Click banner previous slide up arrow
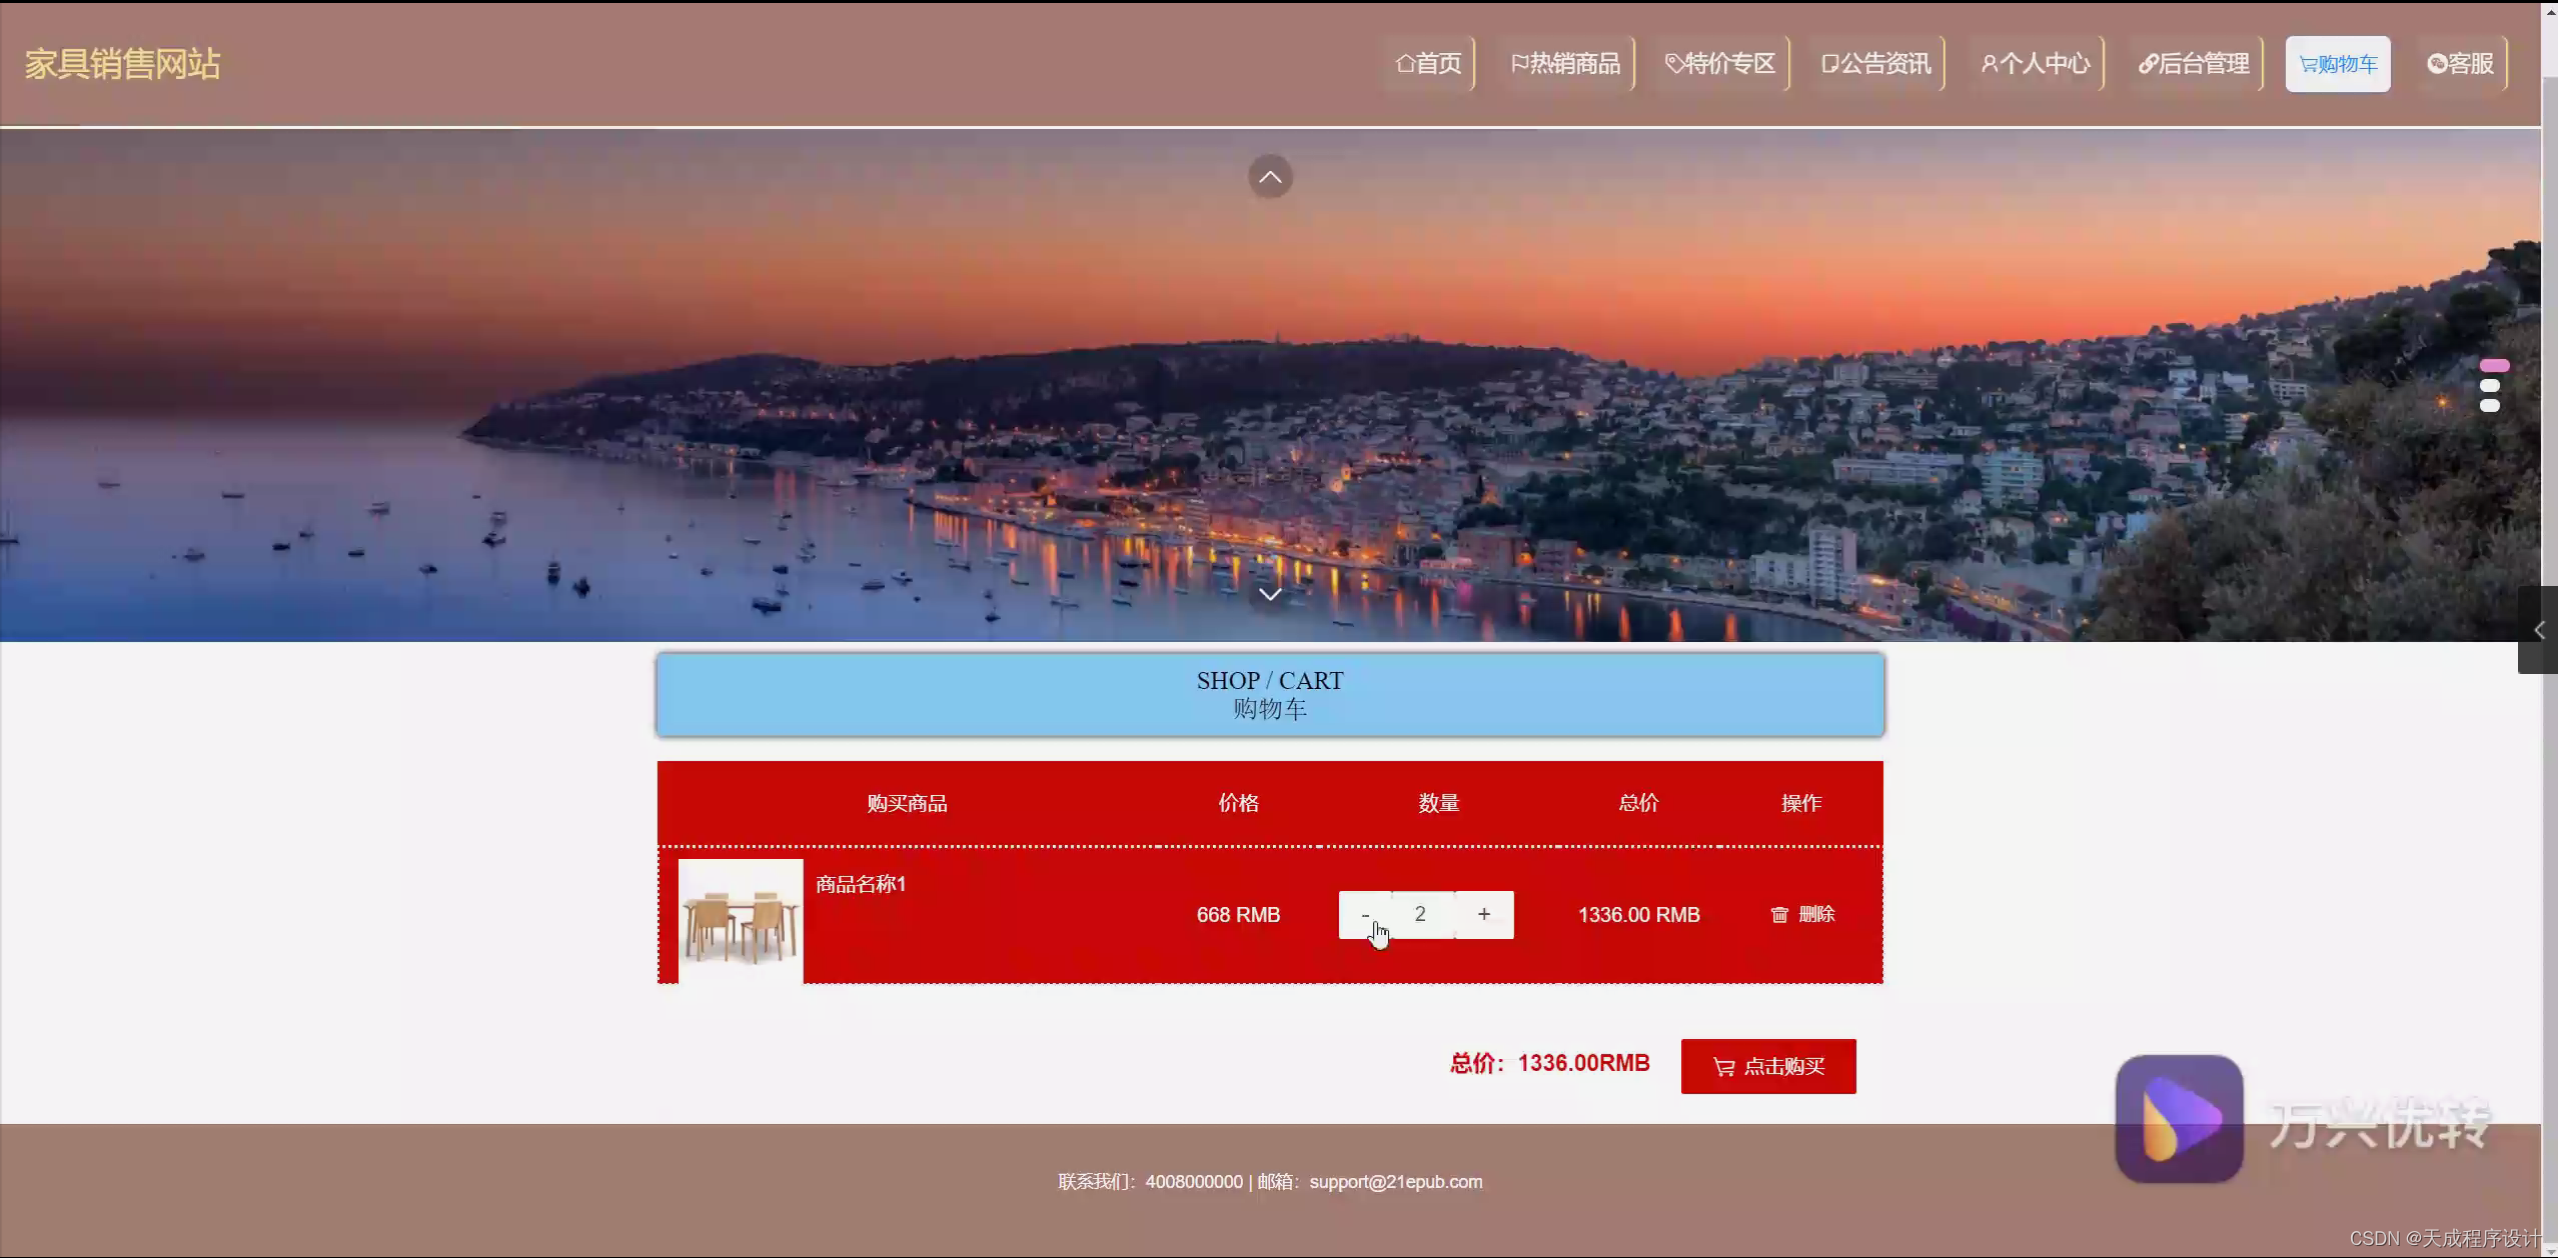 click(1270, 177)
